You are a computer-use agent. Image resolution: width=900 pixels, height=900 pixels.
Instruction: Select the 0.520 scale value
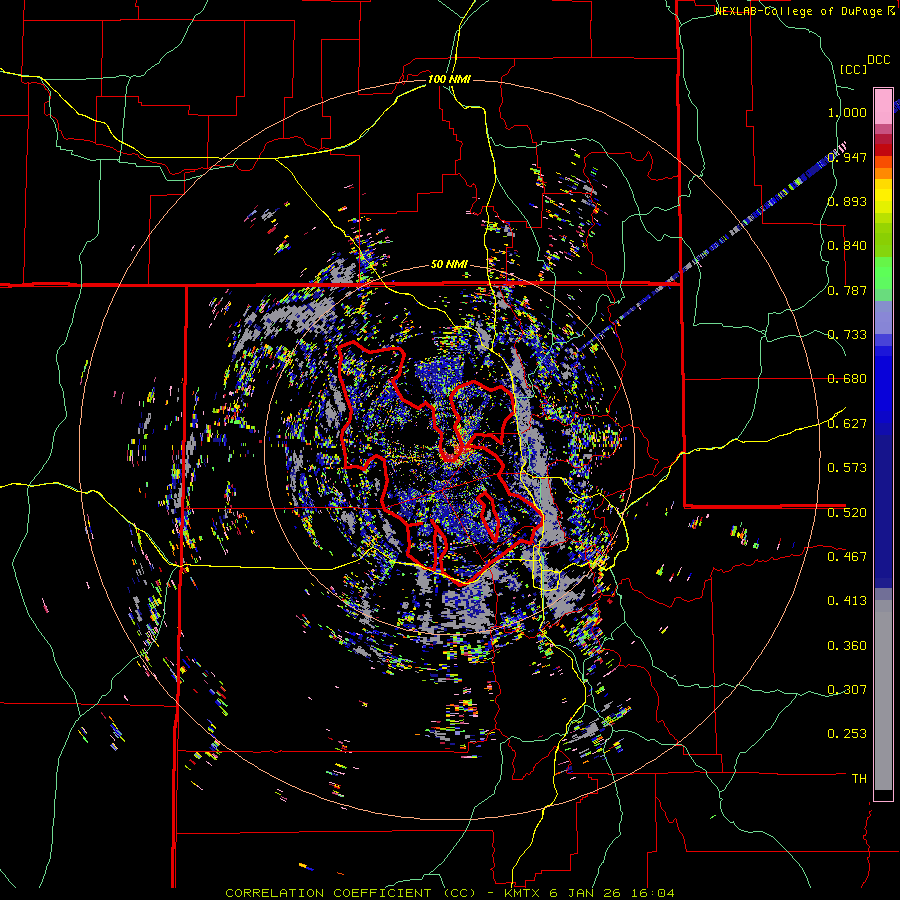[847, 513]
